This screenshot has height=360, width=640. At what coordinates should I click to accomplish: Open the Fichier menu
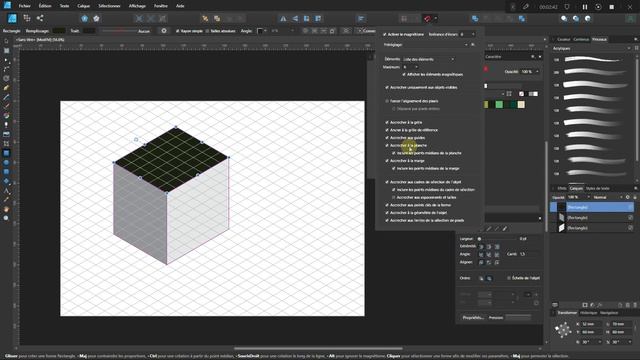tap(24, 6)
